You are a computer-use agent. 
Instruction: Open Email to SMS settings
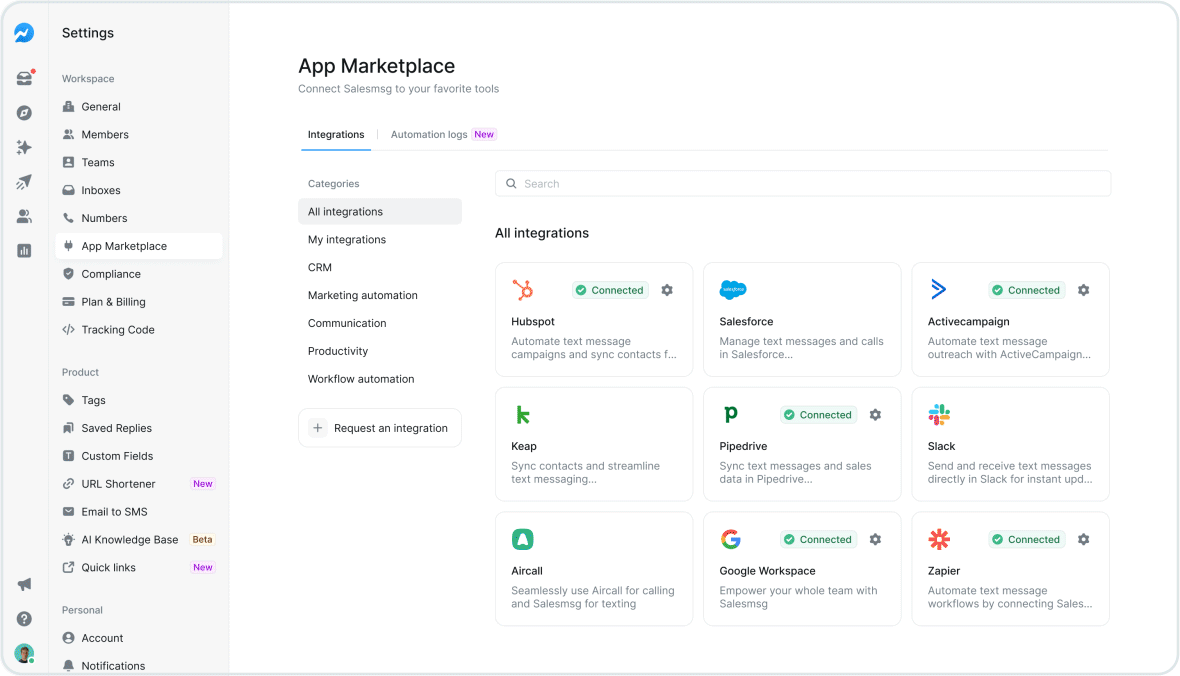[x=138, y=512]
